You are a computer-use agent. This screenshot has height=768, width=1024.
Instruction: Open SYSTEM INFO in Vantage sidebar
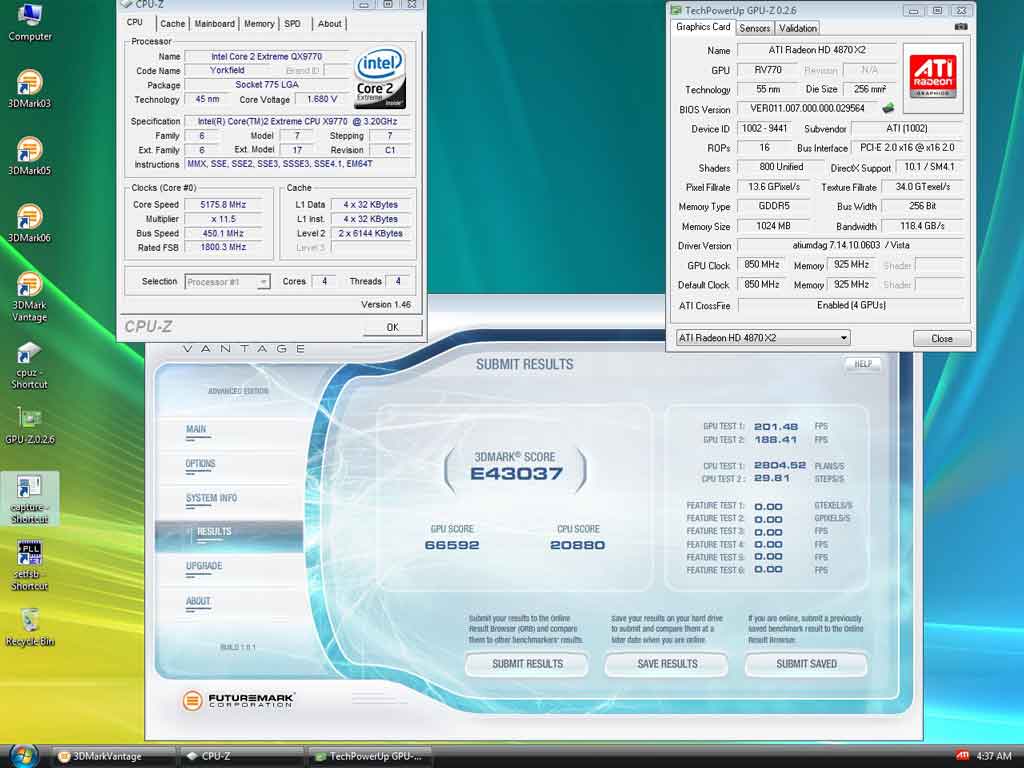click(x=212, y=498)
